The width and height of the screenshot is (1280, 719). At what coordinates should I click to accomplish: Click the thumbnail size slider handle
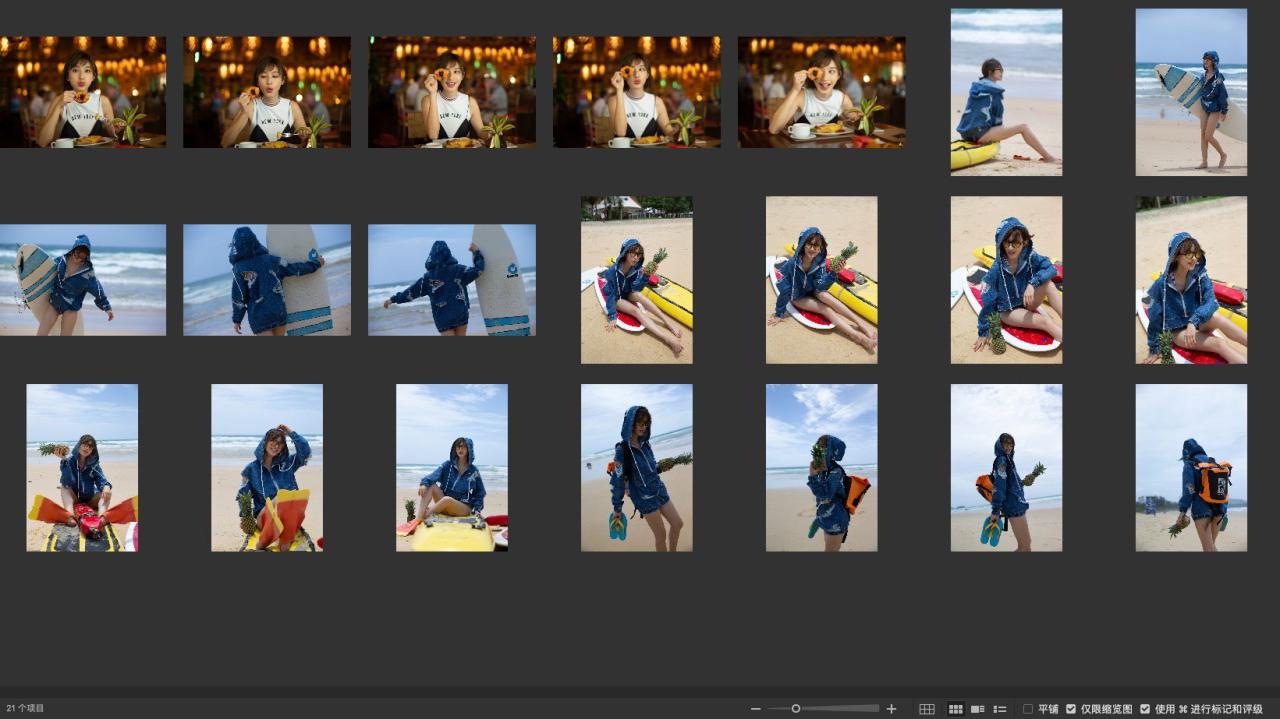(796, 709)
